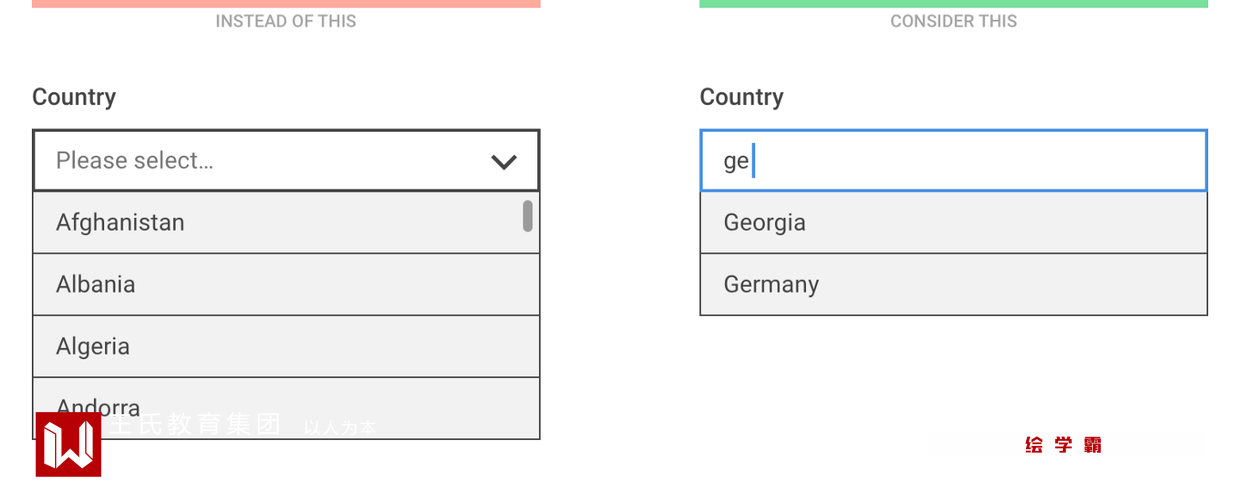1240x502 pixels.
Task: Select Afghanistan from the country list
Action: click(120, 222)
